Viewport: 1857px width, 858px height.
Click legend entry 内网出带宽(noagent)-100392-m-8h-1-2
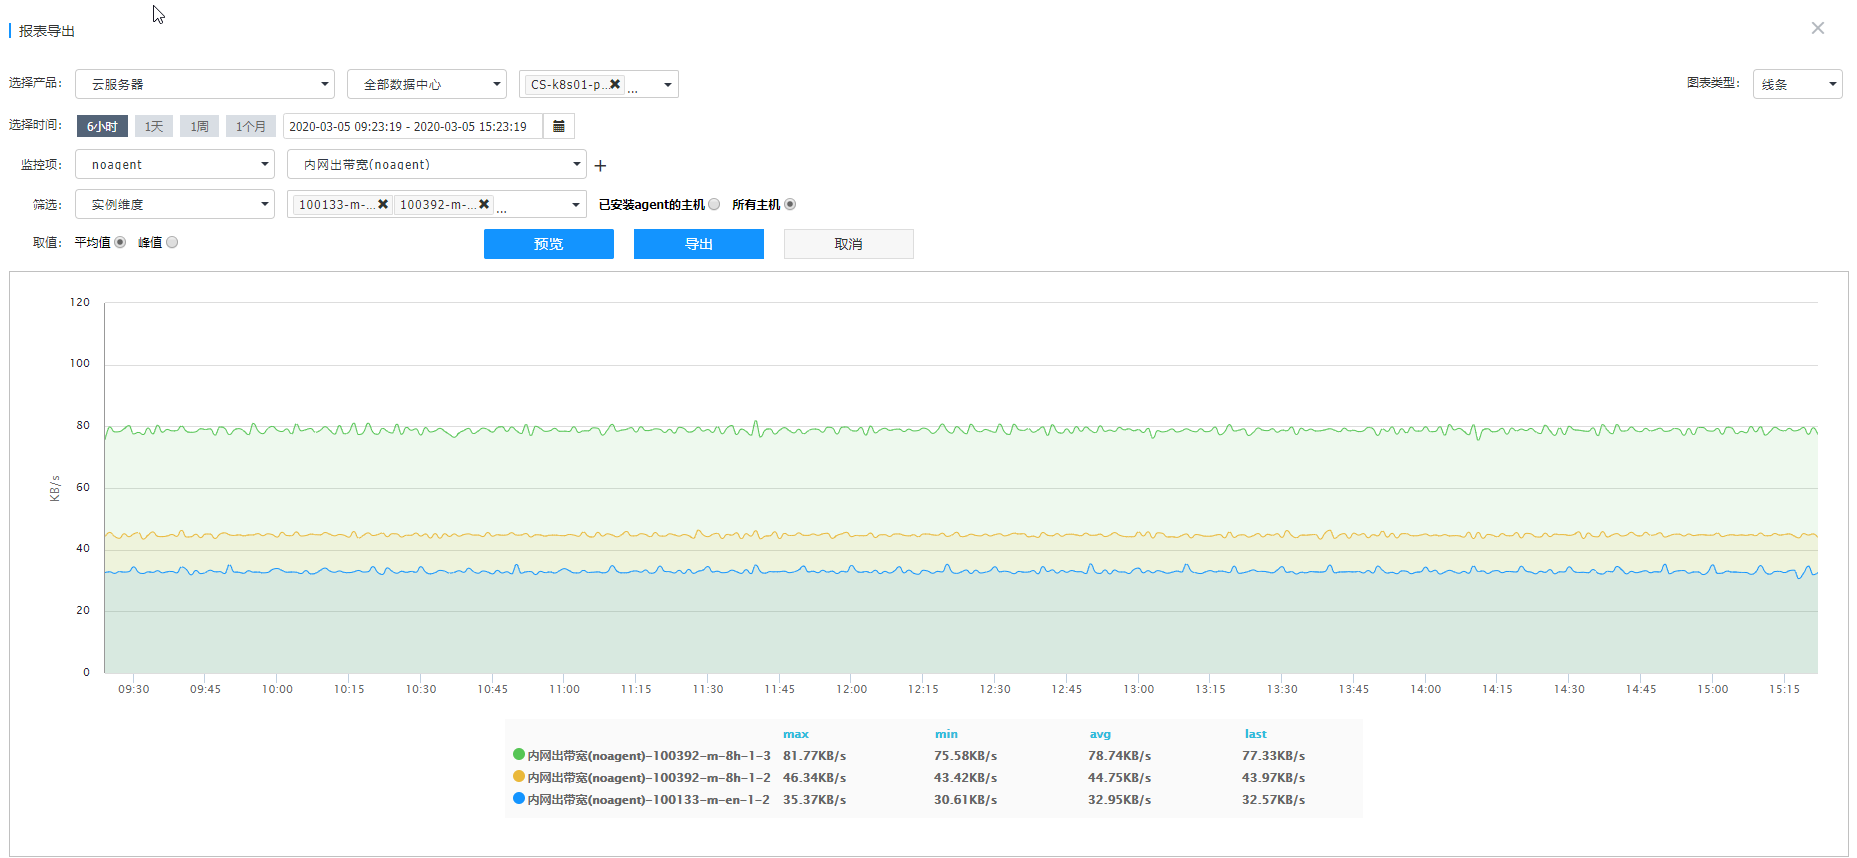point(649,777)
